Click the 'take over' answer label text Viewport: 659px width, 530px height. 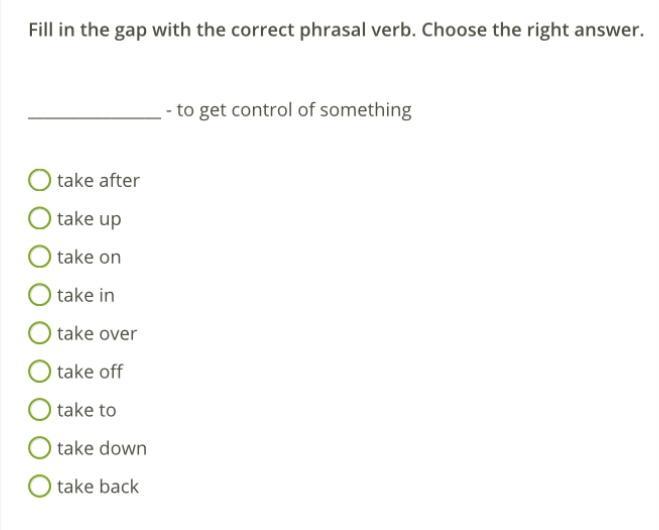coord(97,333)
